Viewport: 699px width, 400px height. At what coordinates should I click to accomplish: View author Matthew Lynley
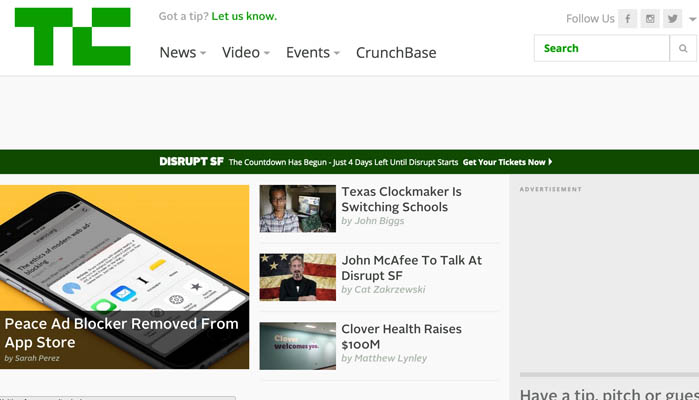[391, 358]
